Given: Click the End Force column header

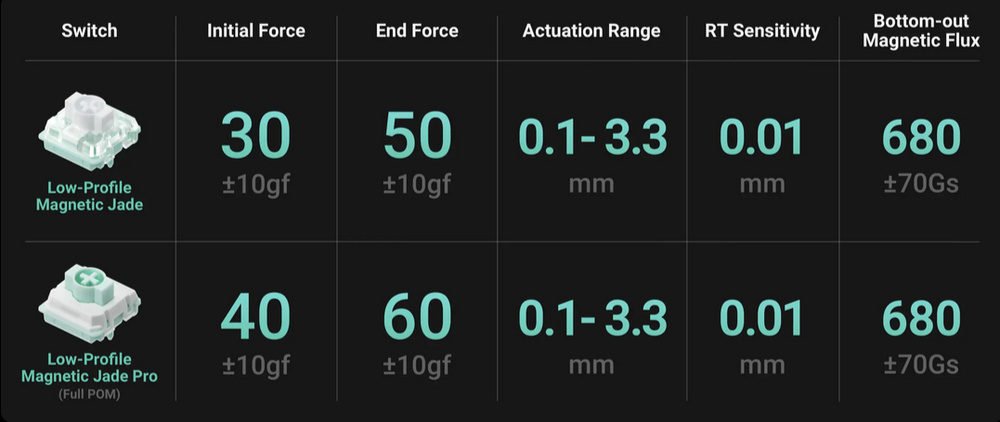Looking at the screenshot, I should coord(417,31).
